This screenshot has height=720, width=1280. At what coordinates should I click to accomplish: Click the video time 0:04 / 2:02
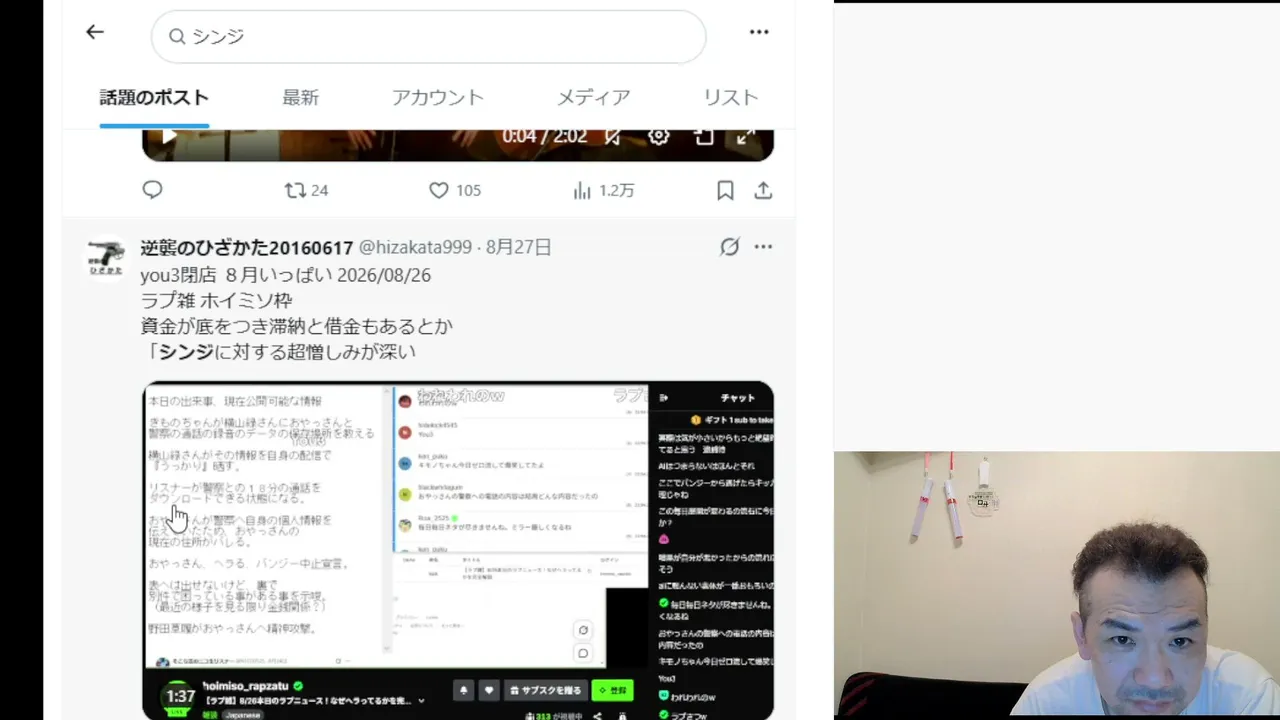click(544, 136)
